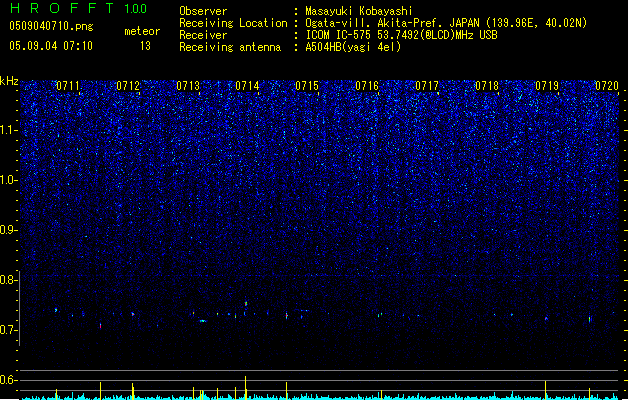Click the 0713 time marker

coord(188,86)
